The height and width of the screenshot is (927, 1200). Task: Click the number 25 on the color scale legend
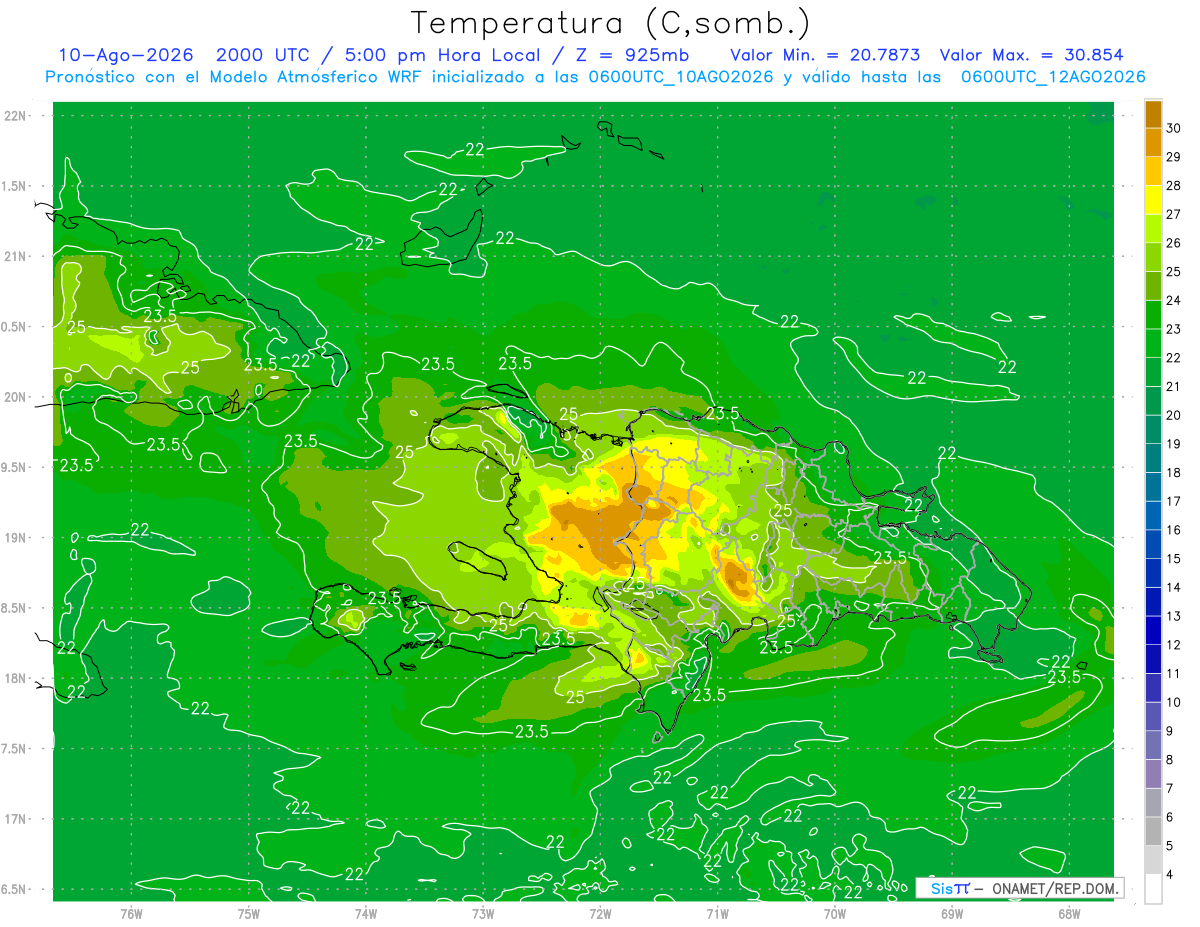1174,272
